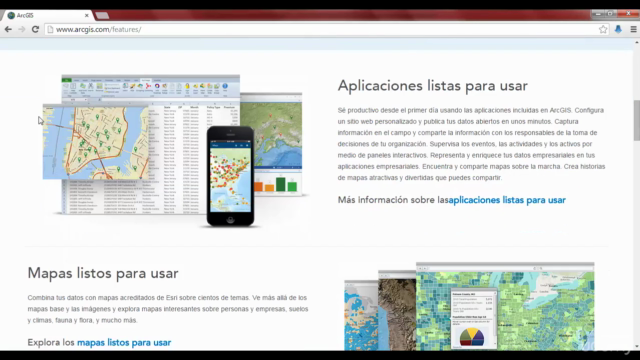
Task: Click the street map image with green pins
Action: pyautogui.click(x=96, y=142)
